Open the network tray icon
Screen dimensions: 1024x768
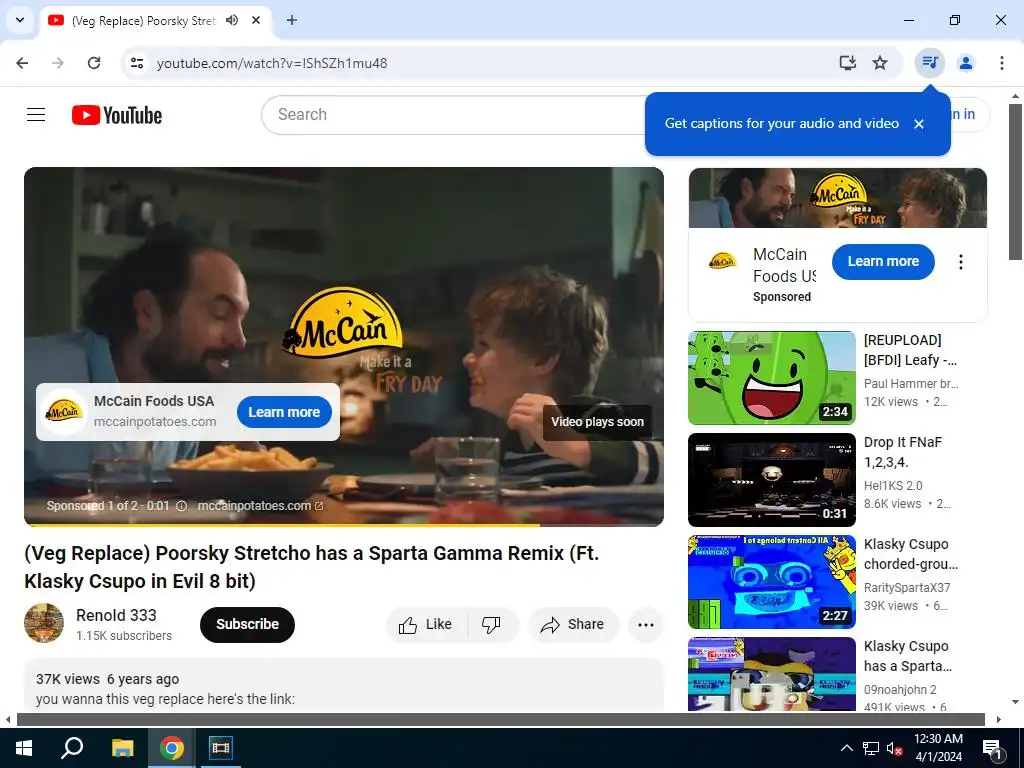click(x=871, y=748)
